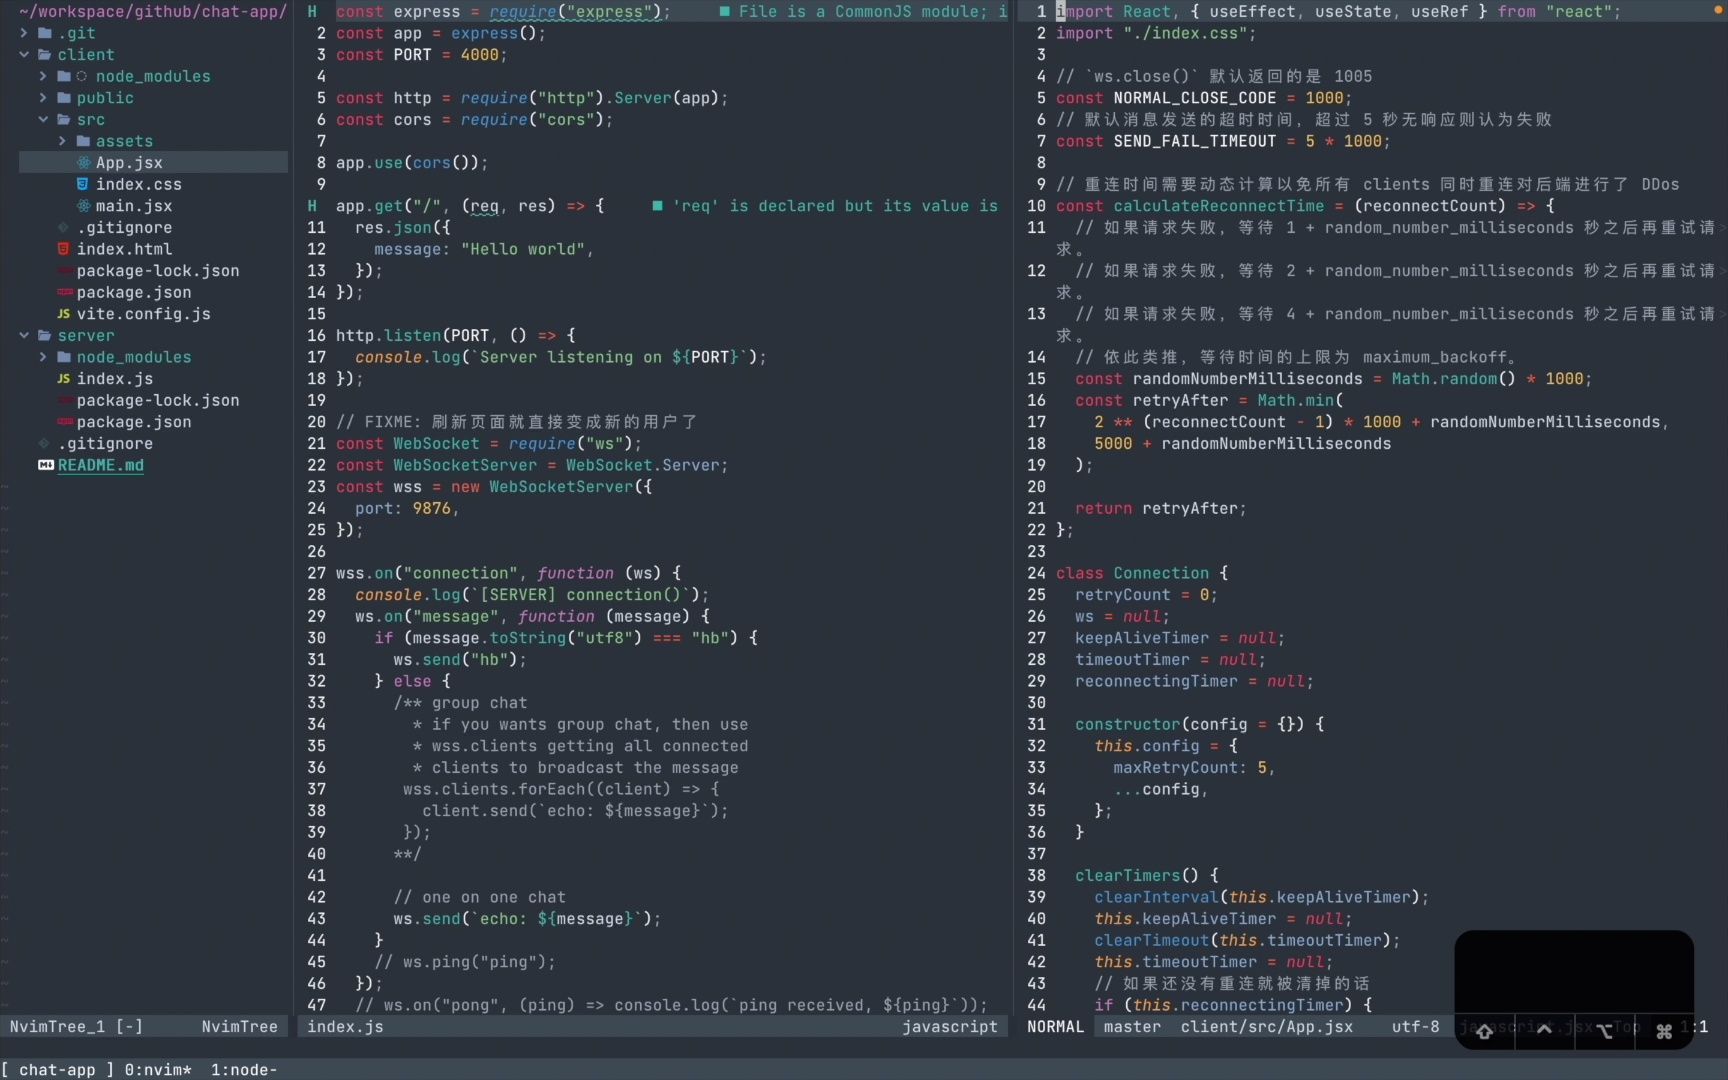The image size is (1728, 1080).
Task: Collapse the client folder chevron
Action: (x=24, y=55)
